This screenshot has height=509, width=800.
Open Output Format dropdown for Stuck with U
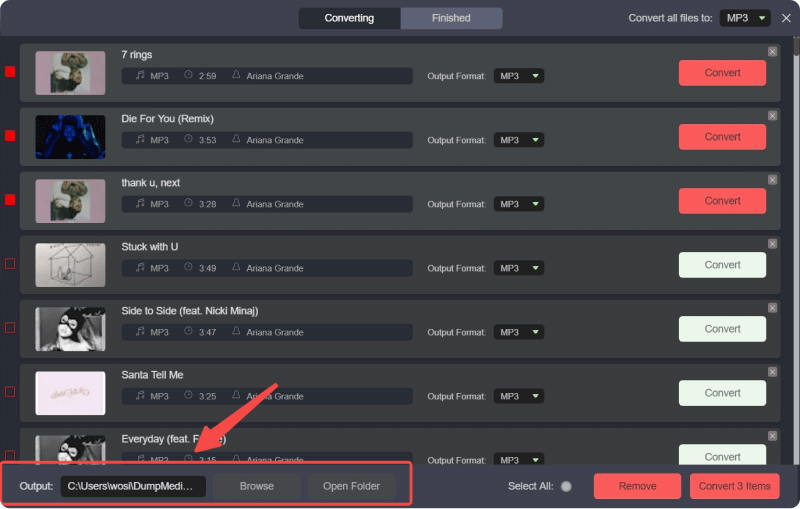click(x=518, y=268)
